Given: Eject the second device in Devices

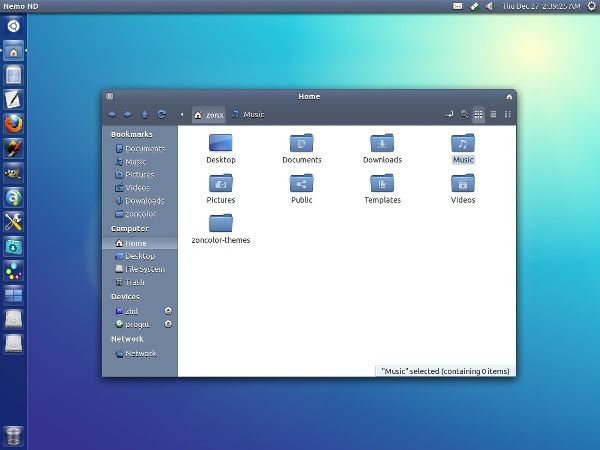Looking at the screenshot, I should tap(168, 324).
